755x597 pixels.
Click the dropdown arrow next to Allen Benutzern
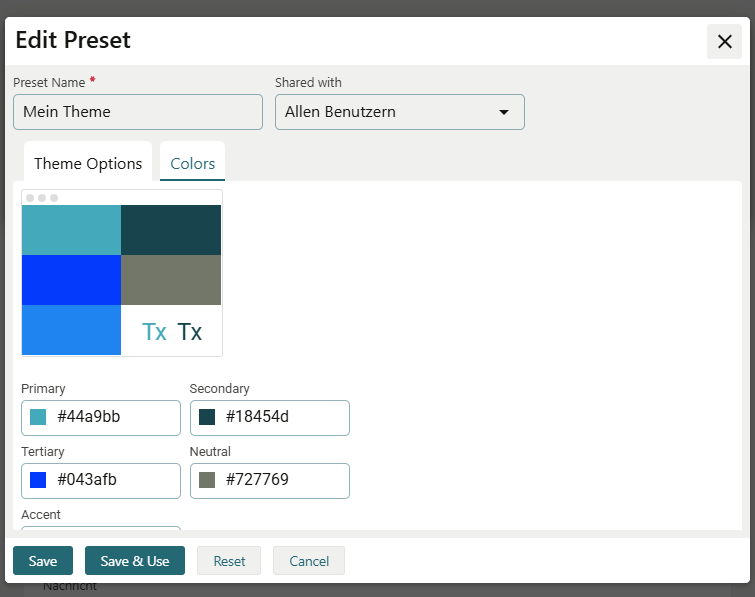pyautogui.click(x=504, y=112)
